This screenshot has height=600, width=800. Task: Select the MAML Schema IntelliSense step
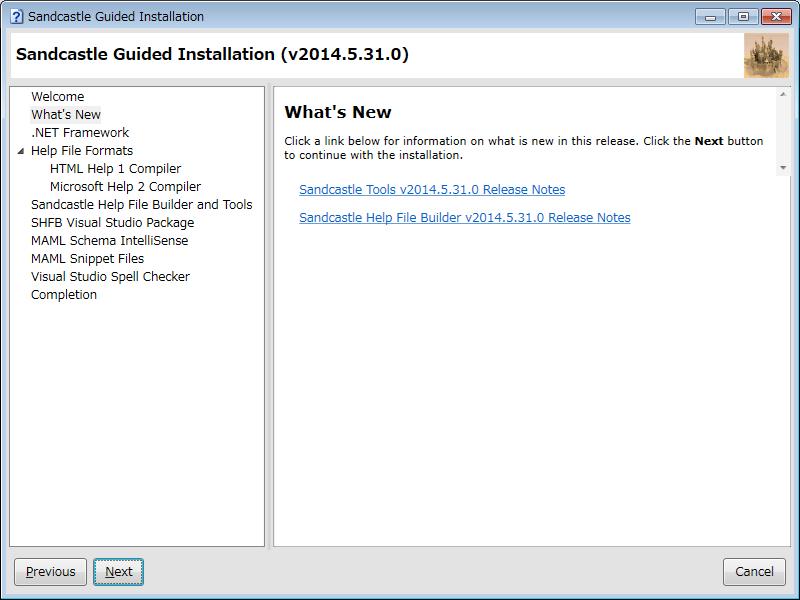tap(109, 241)
